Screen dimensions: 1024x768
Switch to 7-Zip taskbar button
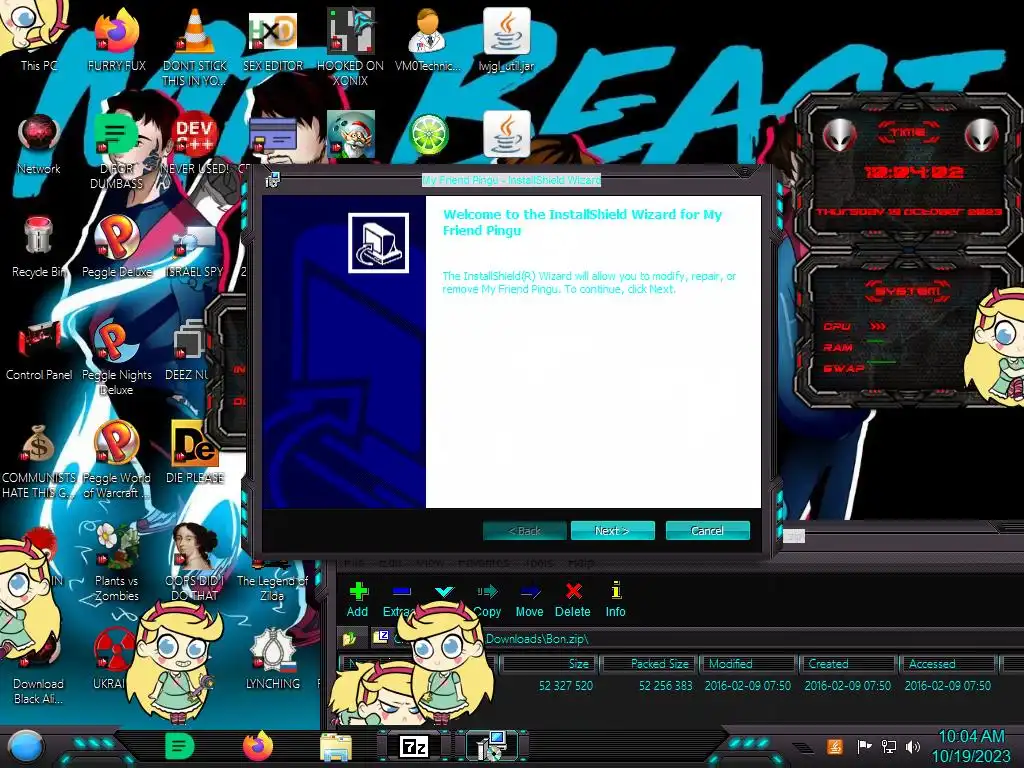pyautogui.click(x=414, y=746)
